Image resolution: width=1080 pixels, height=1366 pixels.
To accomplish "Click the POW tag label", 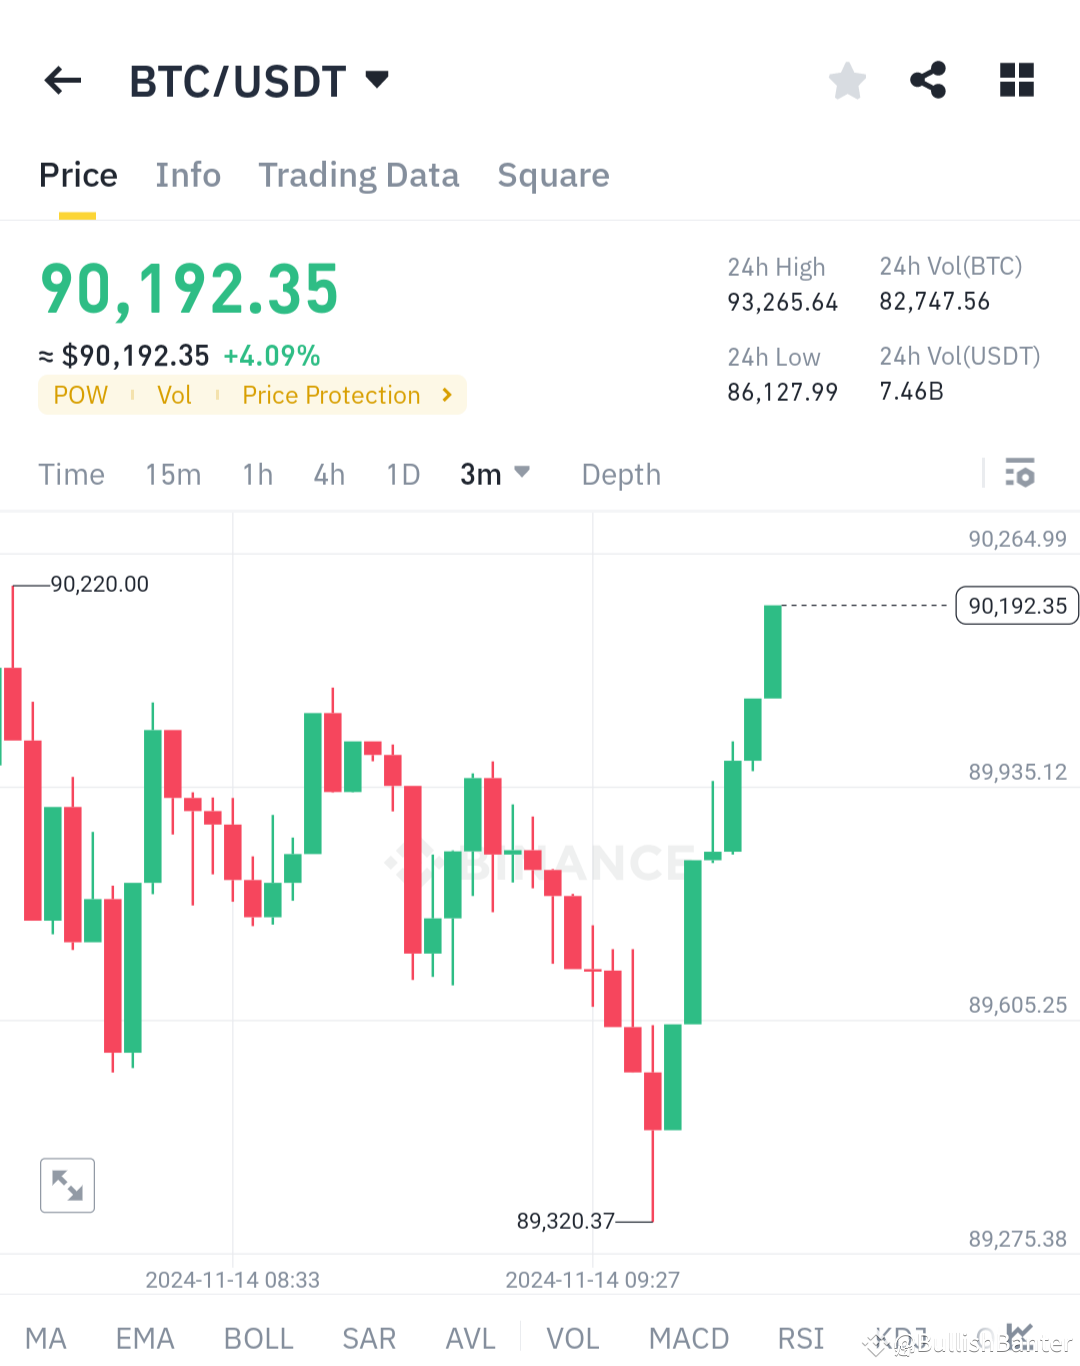I will click(80, 394).
